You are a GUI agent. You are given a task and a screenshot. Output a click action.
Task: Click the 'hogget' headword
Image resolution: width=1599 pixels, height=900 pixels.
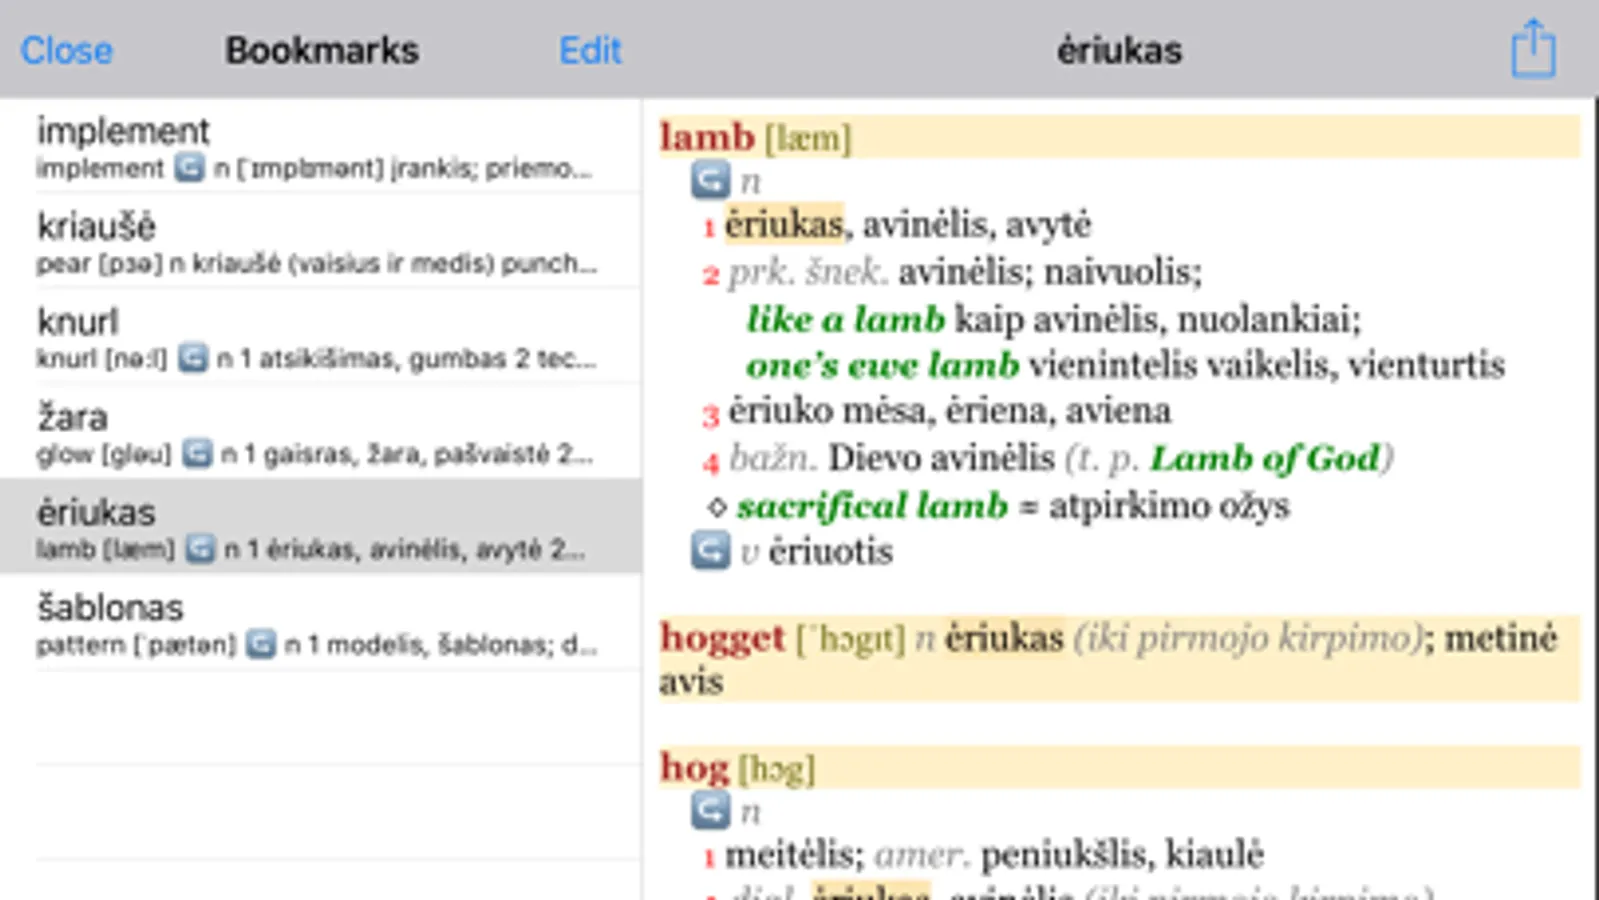[x=722, y=638]
